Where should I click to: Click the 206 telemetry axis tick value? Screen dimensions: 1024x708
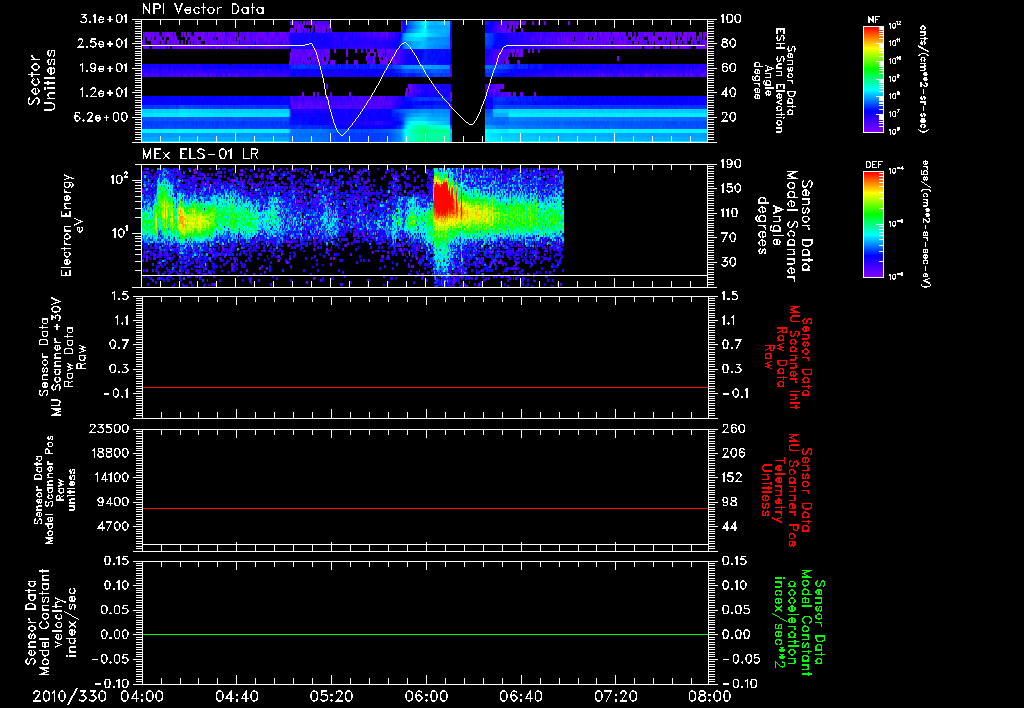tap(732, 453)
